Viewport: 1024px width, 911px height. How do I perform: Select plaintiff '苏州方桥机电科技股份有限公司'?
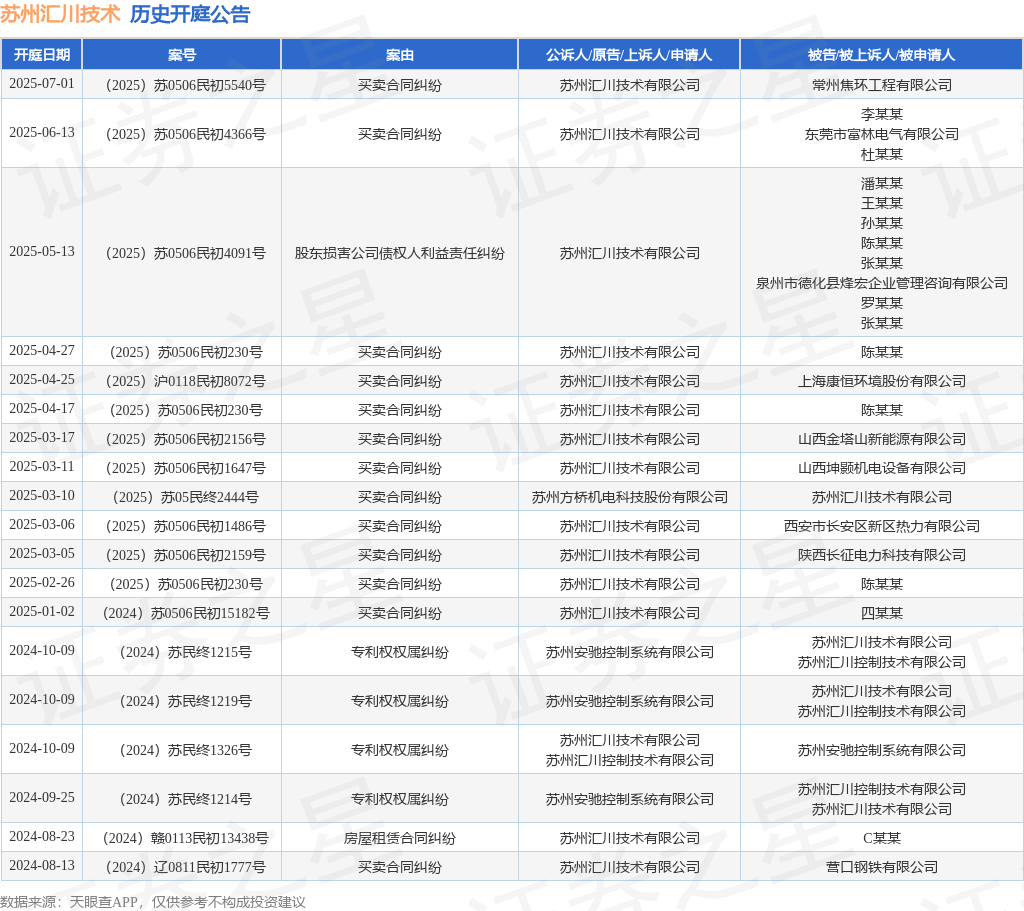[x=629, y=497]
